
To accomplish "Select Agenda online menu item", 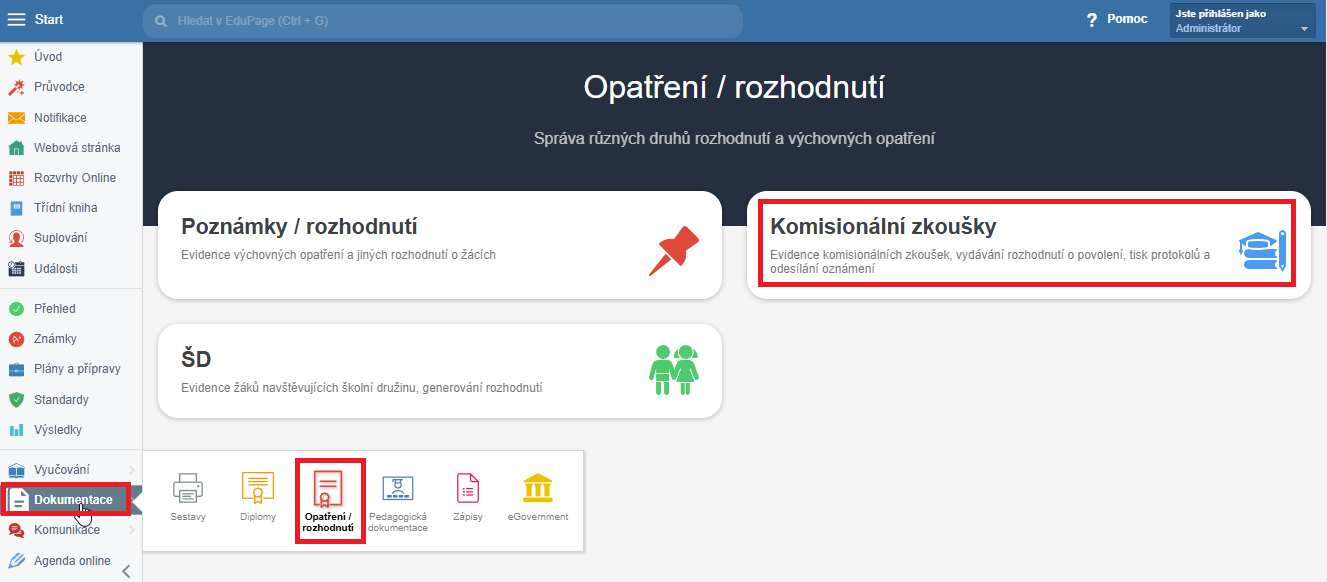I will click(71, 561).
